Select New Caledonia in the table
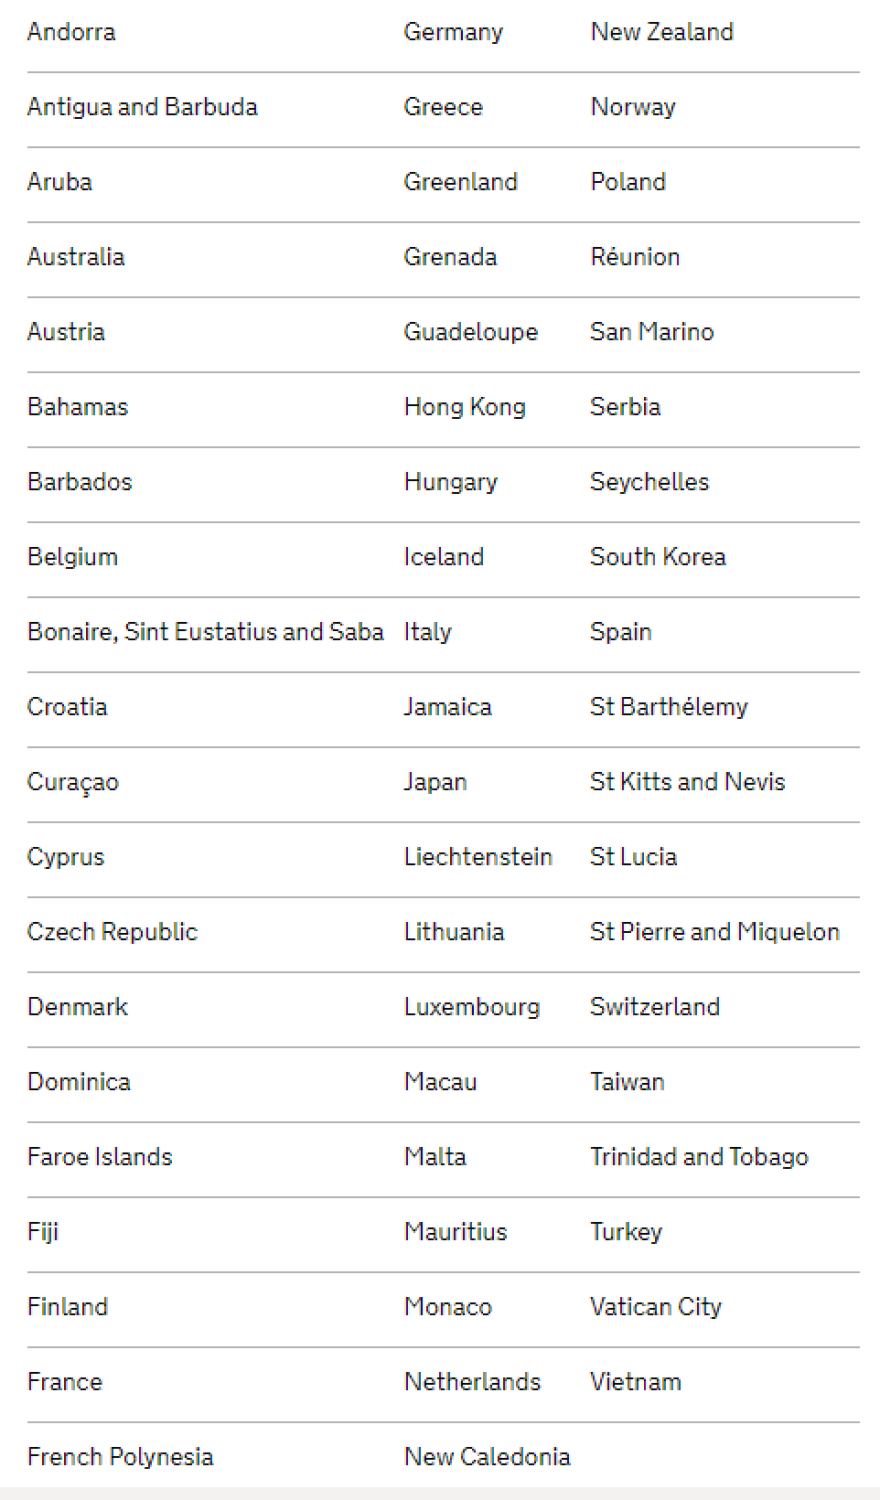The width and height of the screenshot is (880, 1500). [486, 1457]
